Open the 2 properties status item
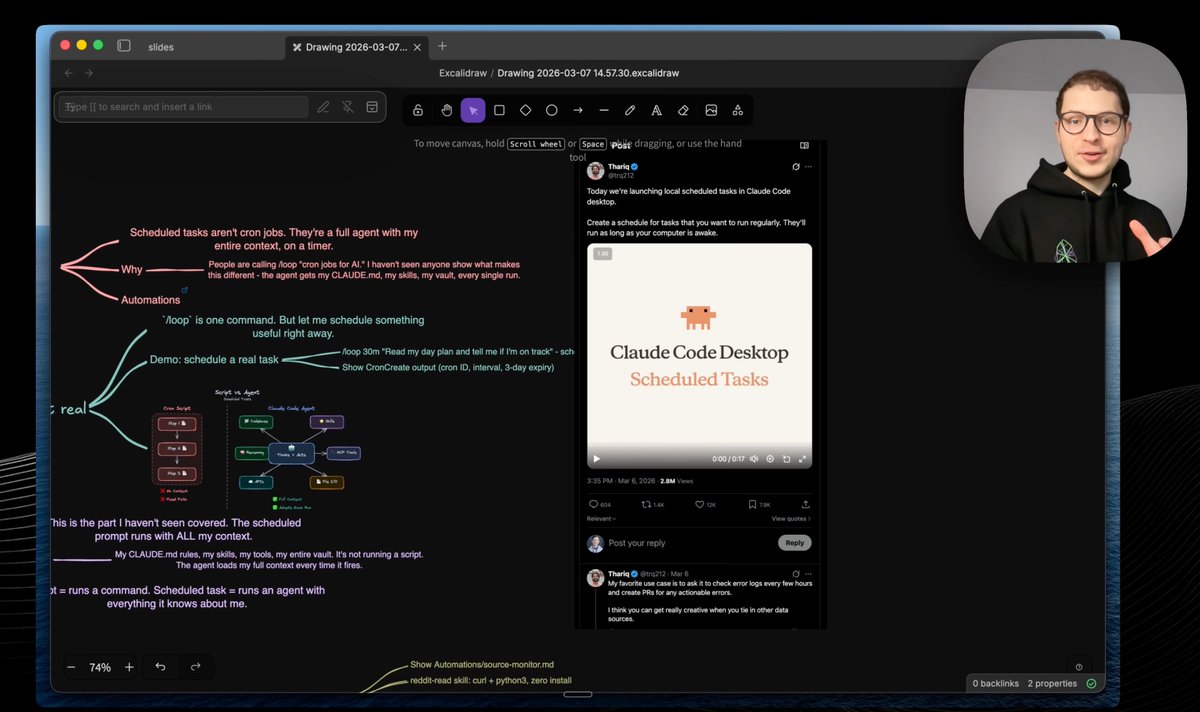The width and height of the screenshot is (1200, 712). click(1052, 684)
